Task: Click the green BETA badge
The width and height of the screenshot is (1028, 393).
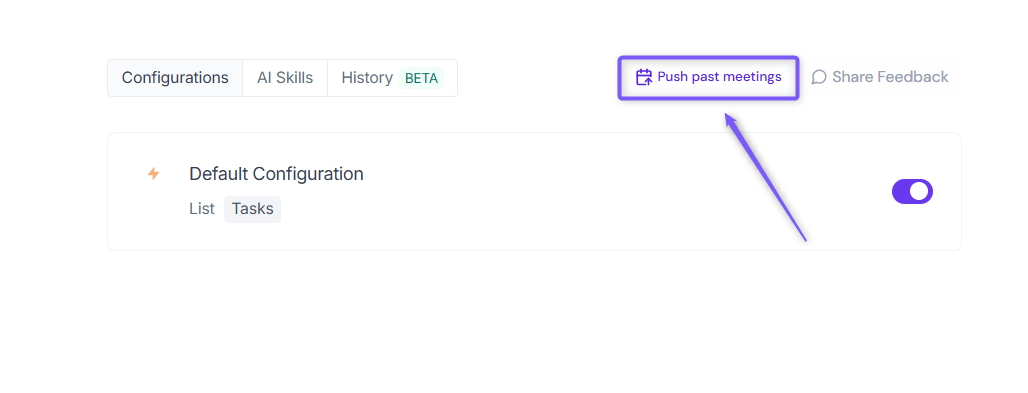Action: coord(422,78)
